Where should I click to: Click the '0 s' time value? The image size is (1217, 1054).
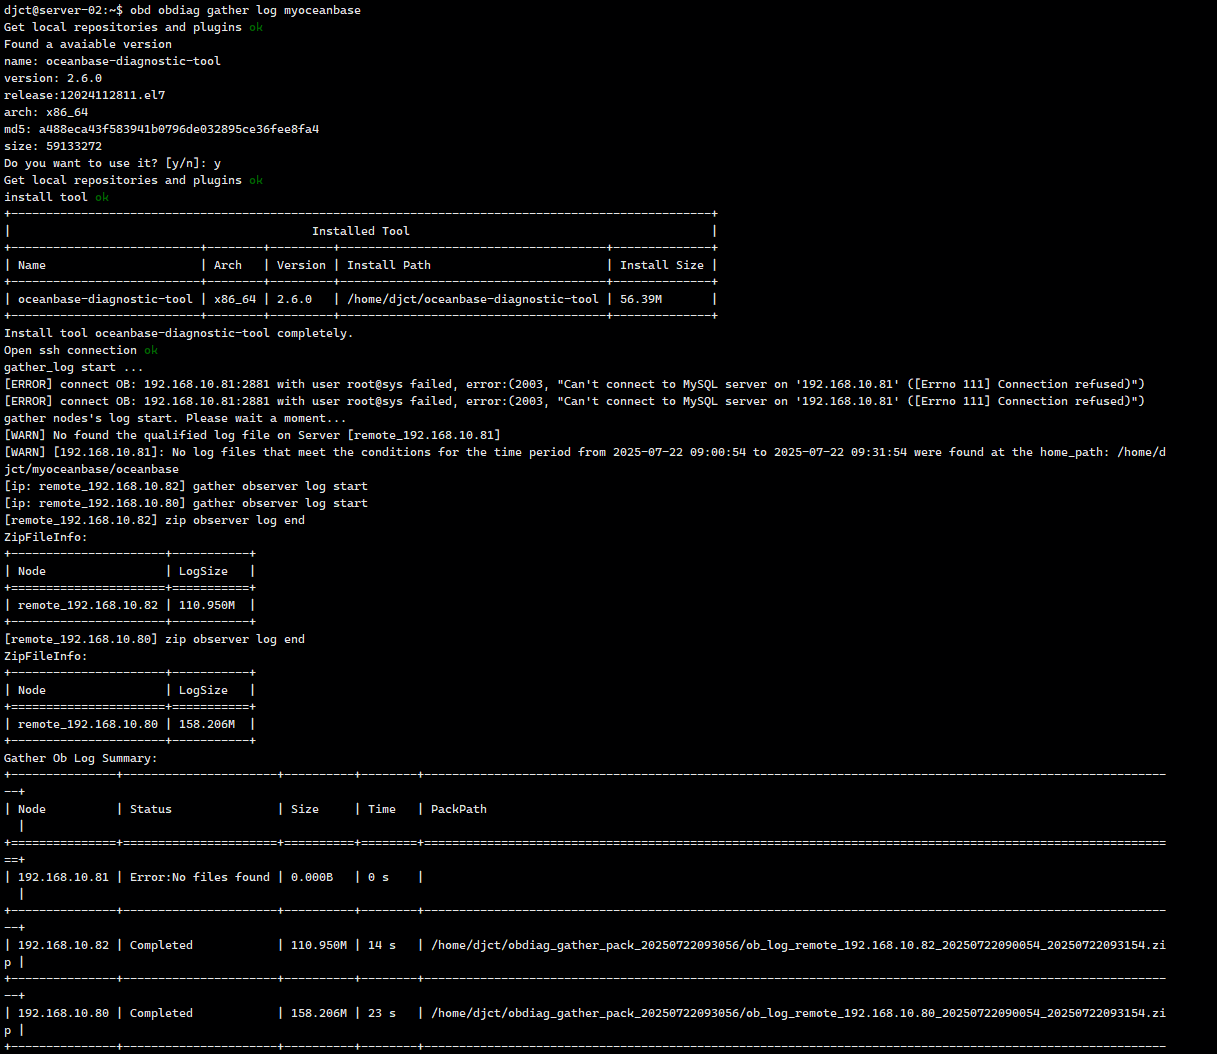(x=378, y=877)
